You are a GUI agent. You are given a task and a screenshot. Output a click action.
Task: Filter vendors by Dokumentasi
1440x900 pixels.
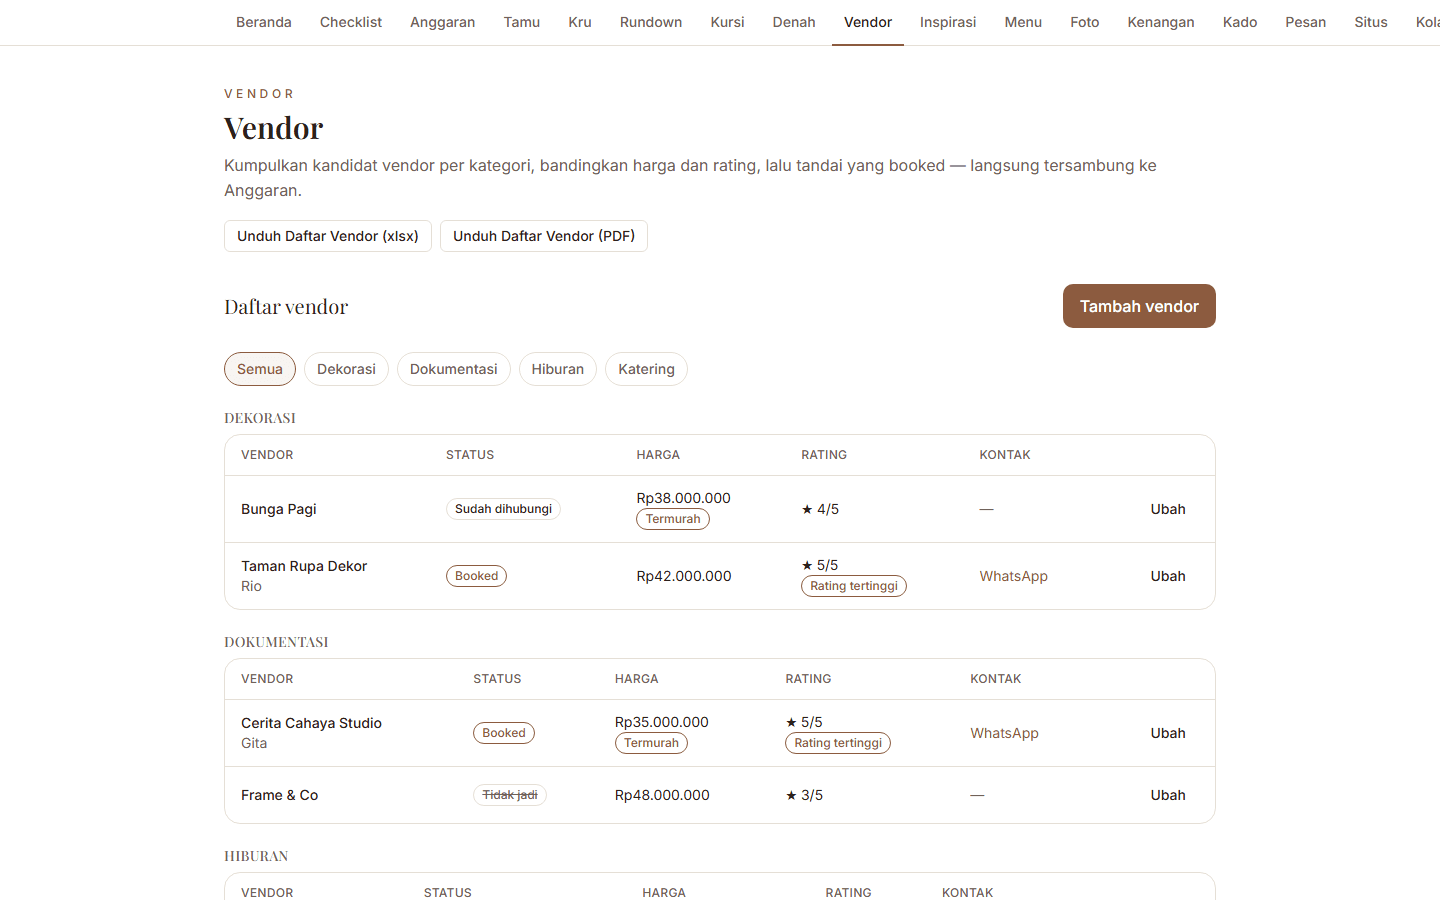(x=454, y=369)
